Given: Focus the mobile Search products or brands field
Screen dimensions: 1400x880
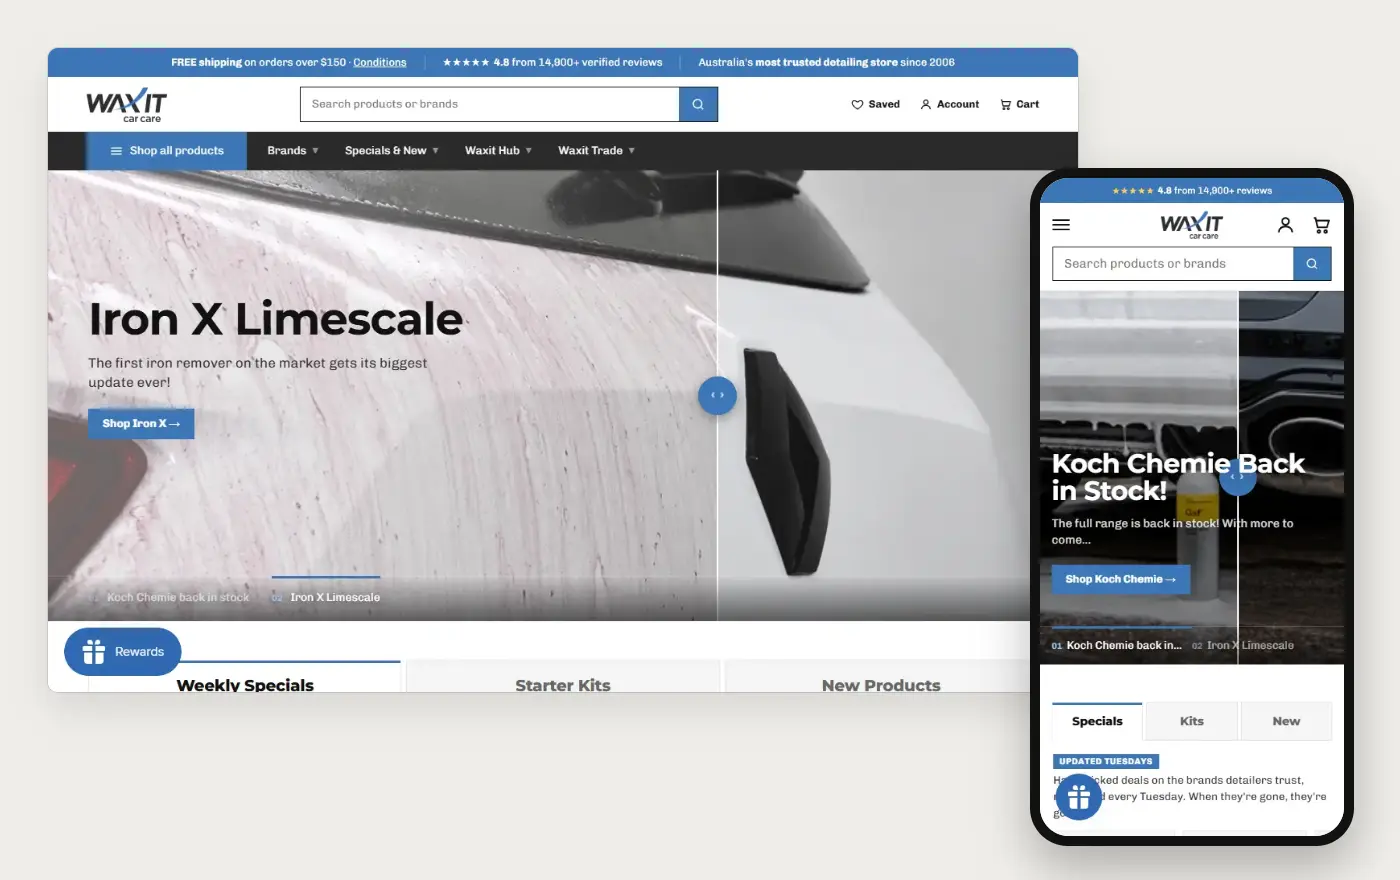Looking at the screenshot, I should (1173, 264).
